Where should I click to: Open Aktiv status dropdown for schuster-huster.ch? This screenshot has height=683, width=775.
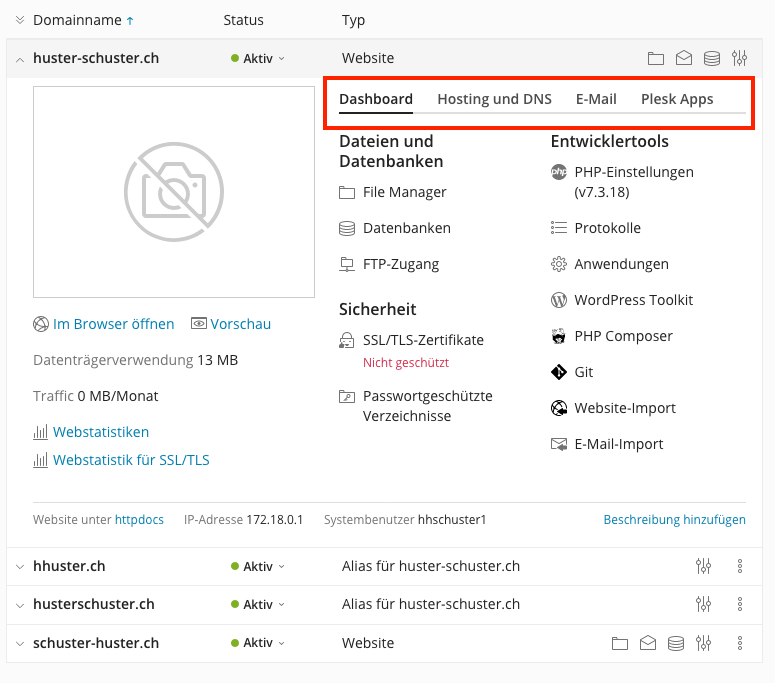coord(258,643)
